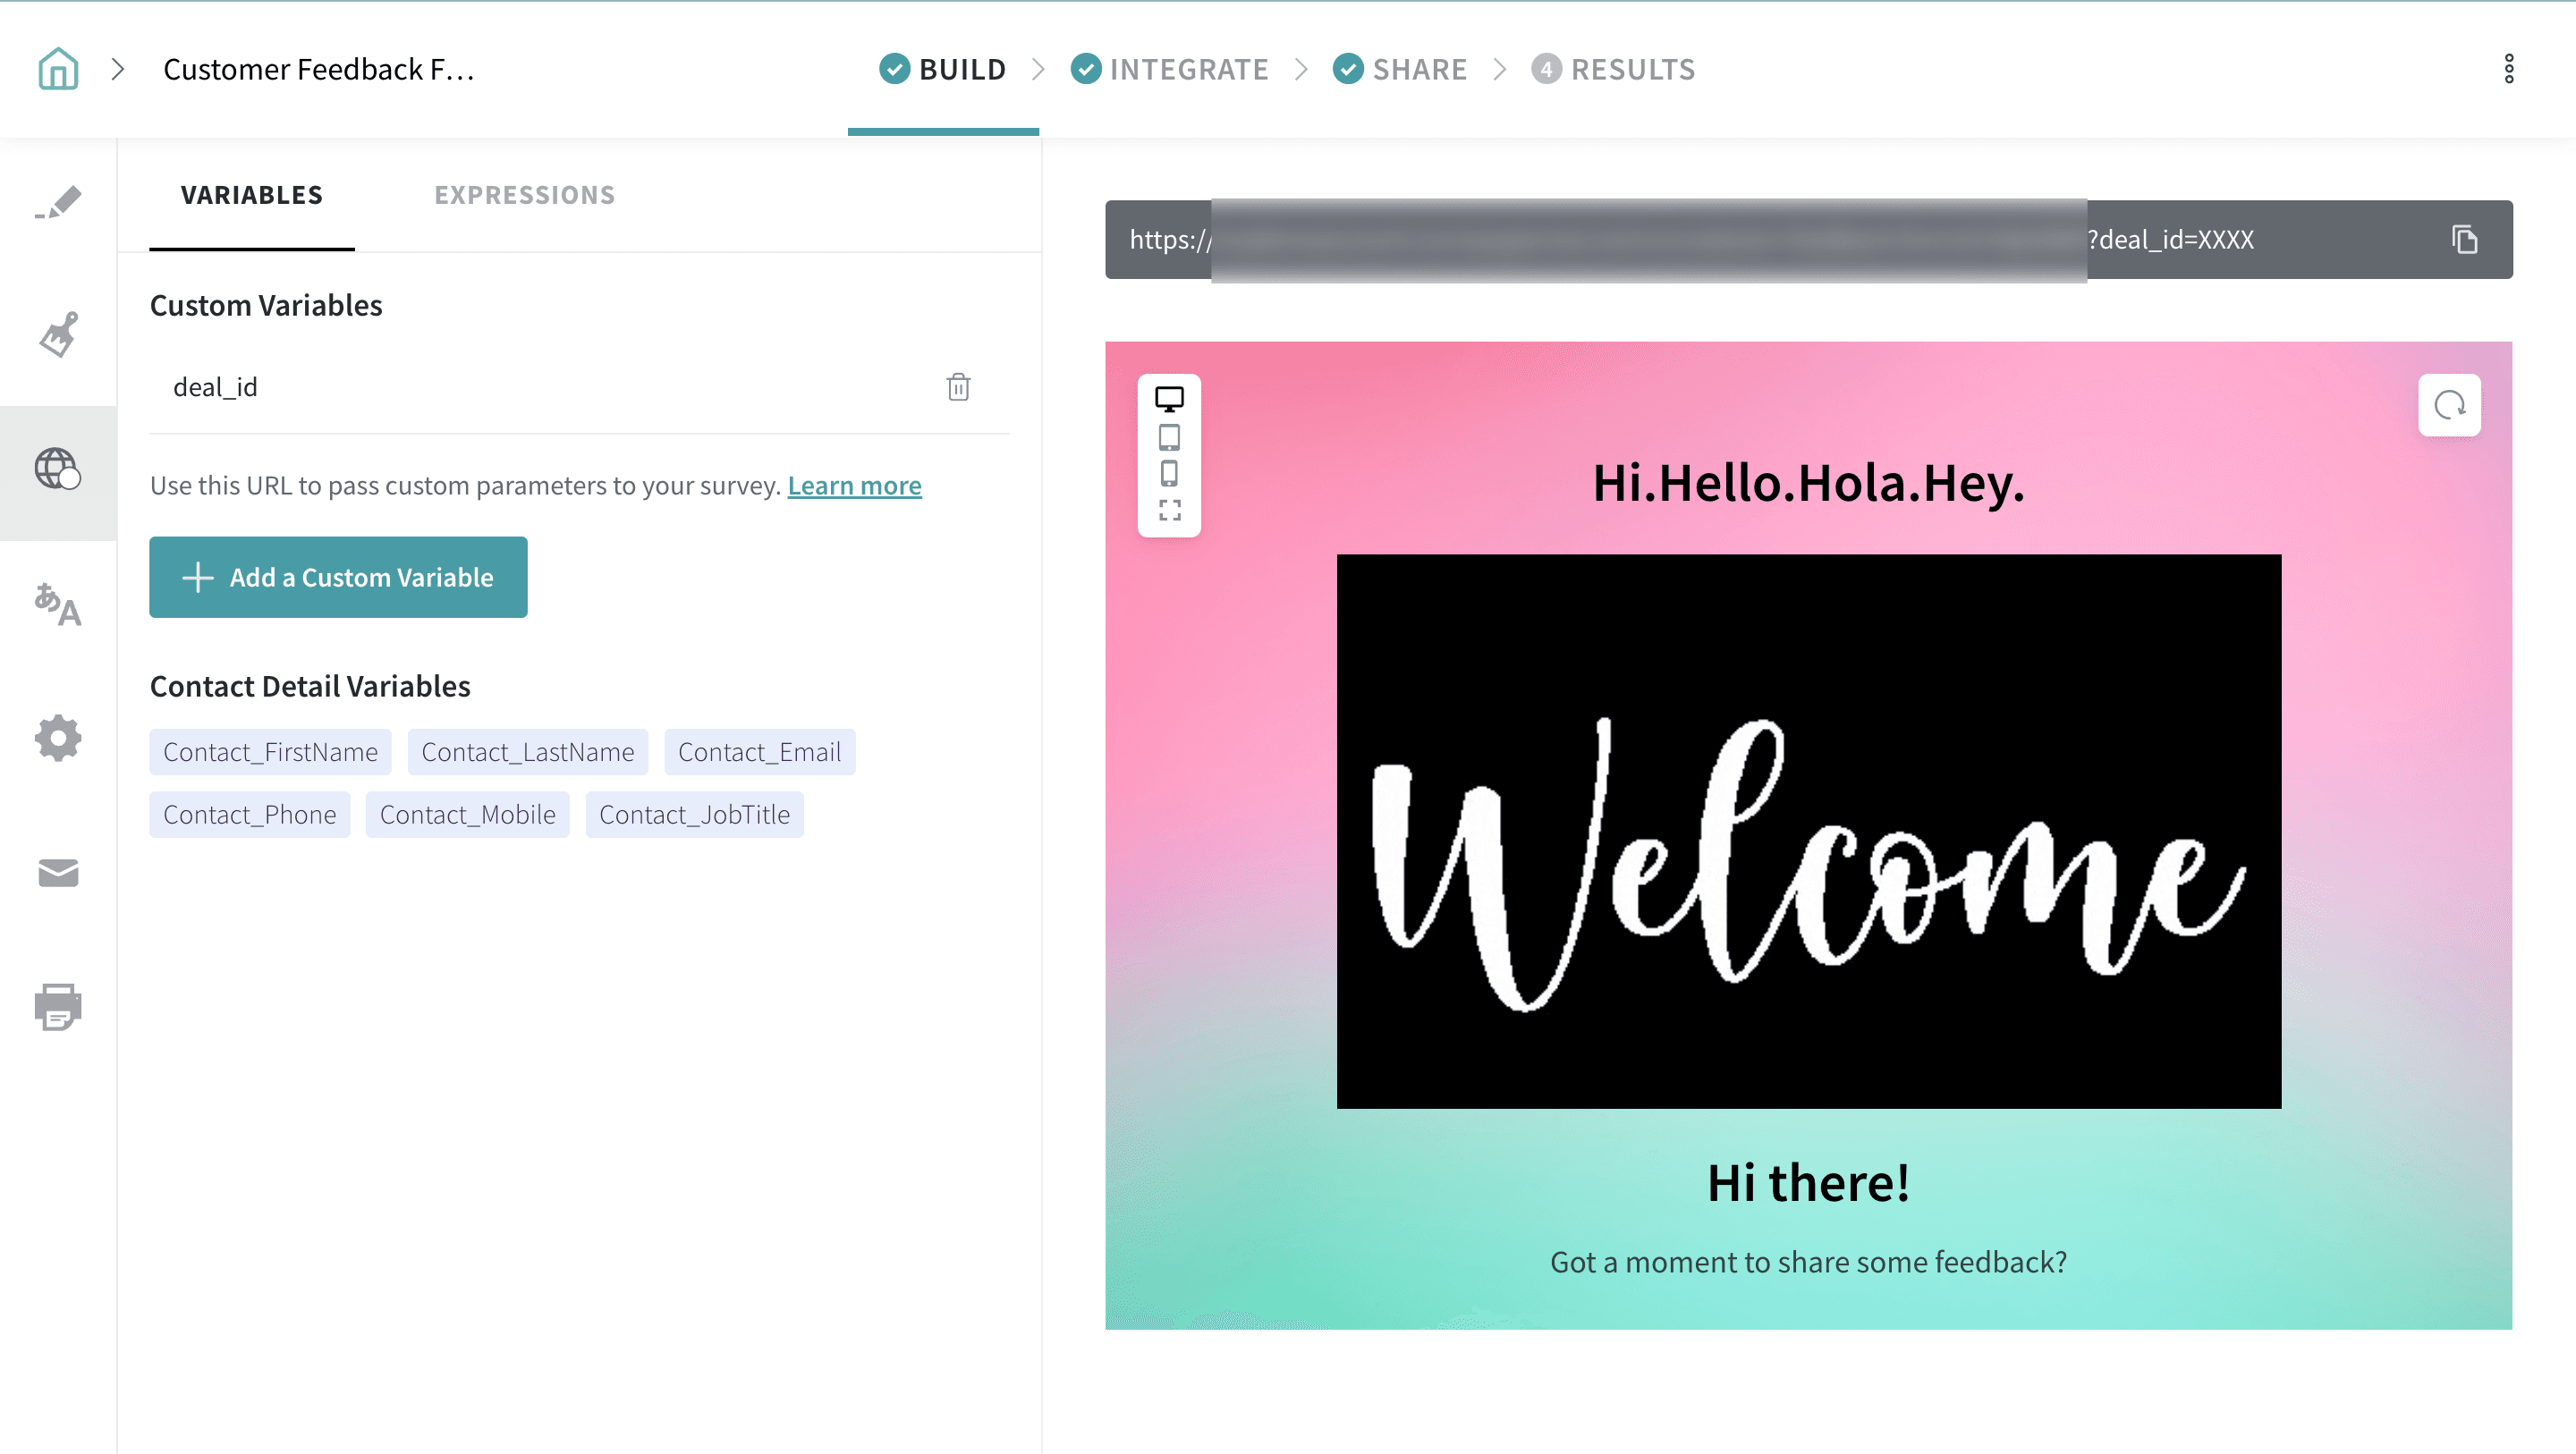Open the paintbrush design icon in sidebar
The width and height of the screenshot is (2576, 1454).
(58, 335)
